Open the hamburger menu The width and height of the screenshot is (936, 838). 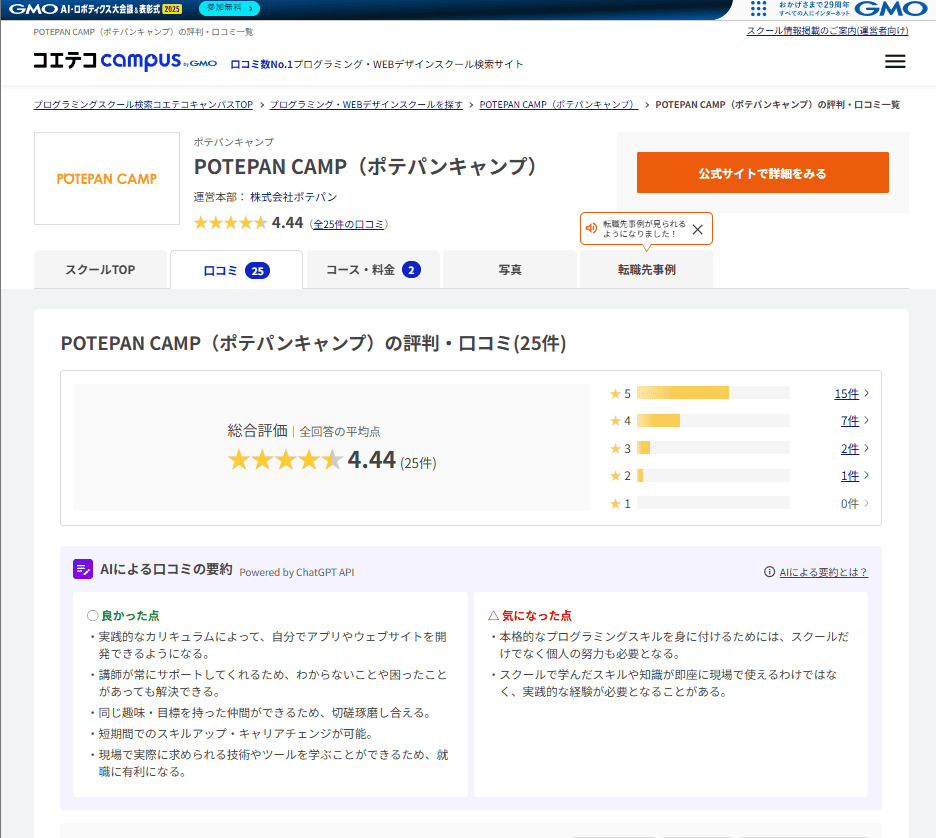point(894,61)
